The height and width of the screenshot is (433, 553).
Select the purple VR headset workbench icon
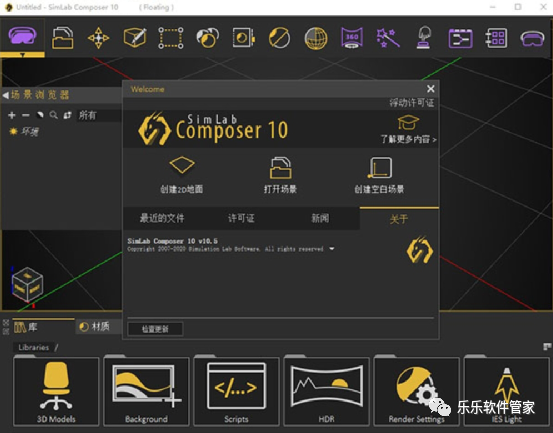pyautogui.click(x=22, y=36)
